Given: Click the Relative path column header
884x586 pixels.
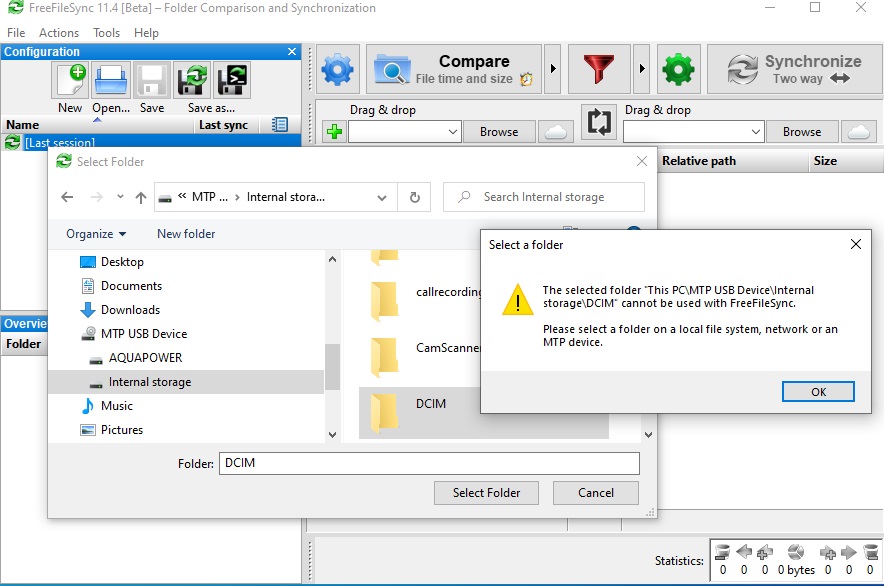Looking at the screenshot, I should point(731,161).
